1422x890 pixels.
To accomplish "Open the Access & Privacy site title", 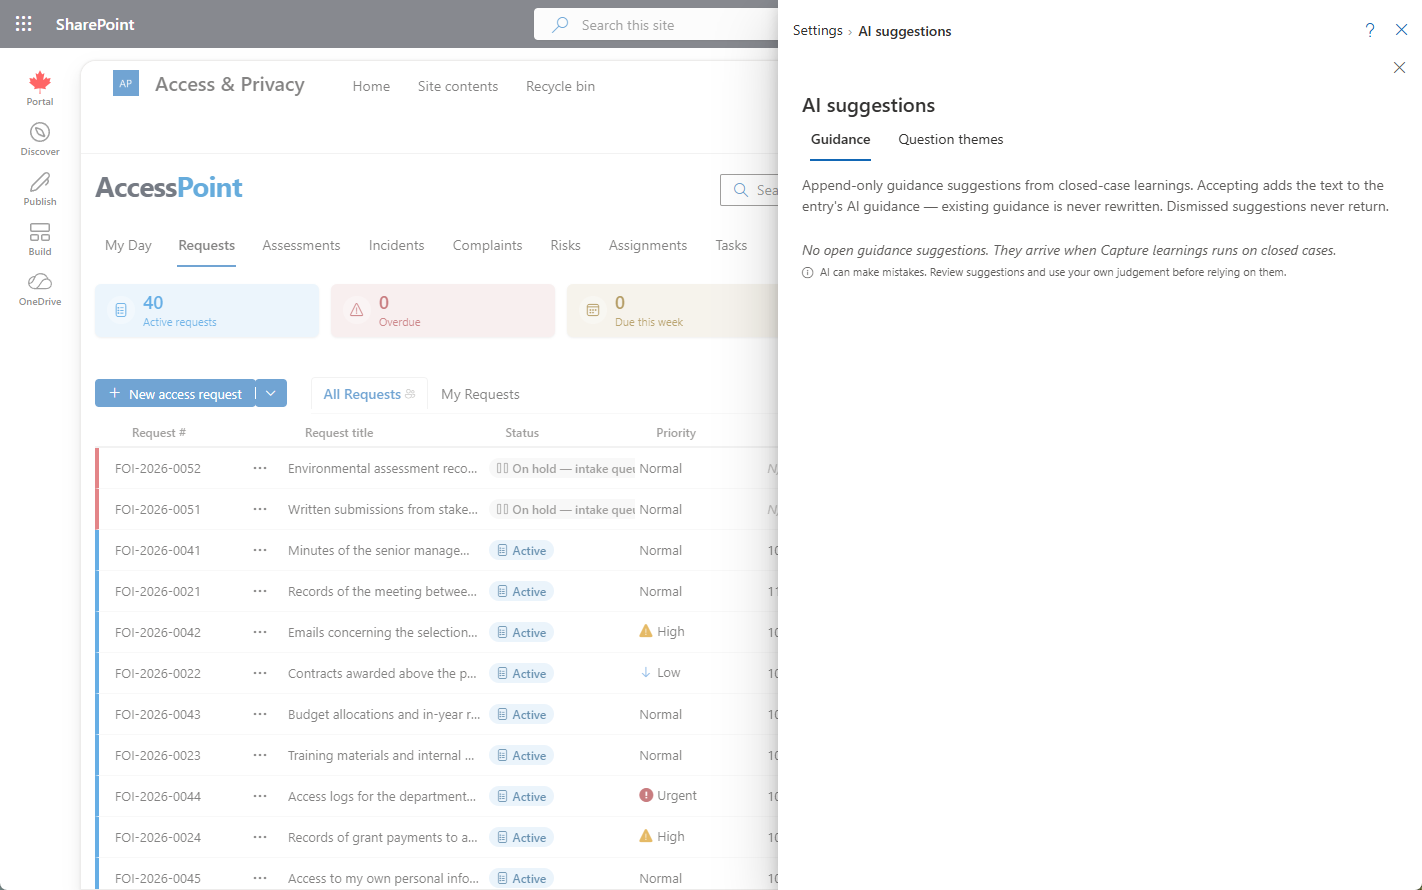I will click(x=230, y=85).
